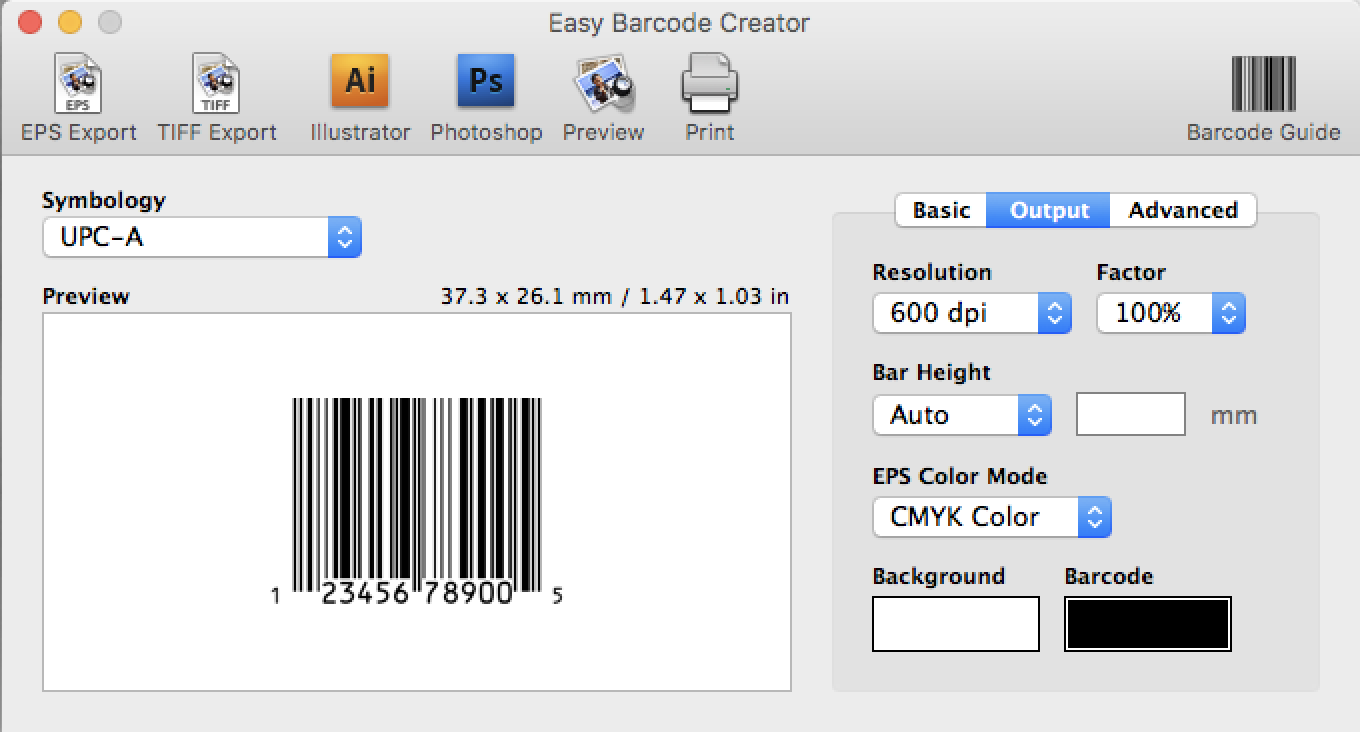Open the Preview app icon
Image resolution: width=1360 pixels, height=732 pixels.
tap(603, 86)
